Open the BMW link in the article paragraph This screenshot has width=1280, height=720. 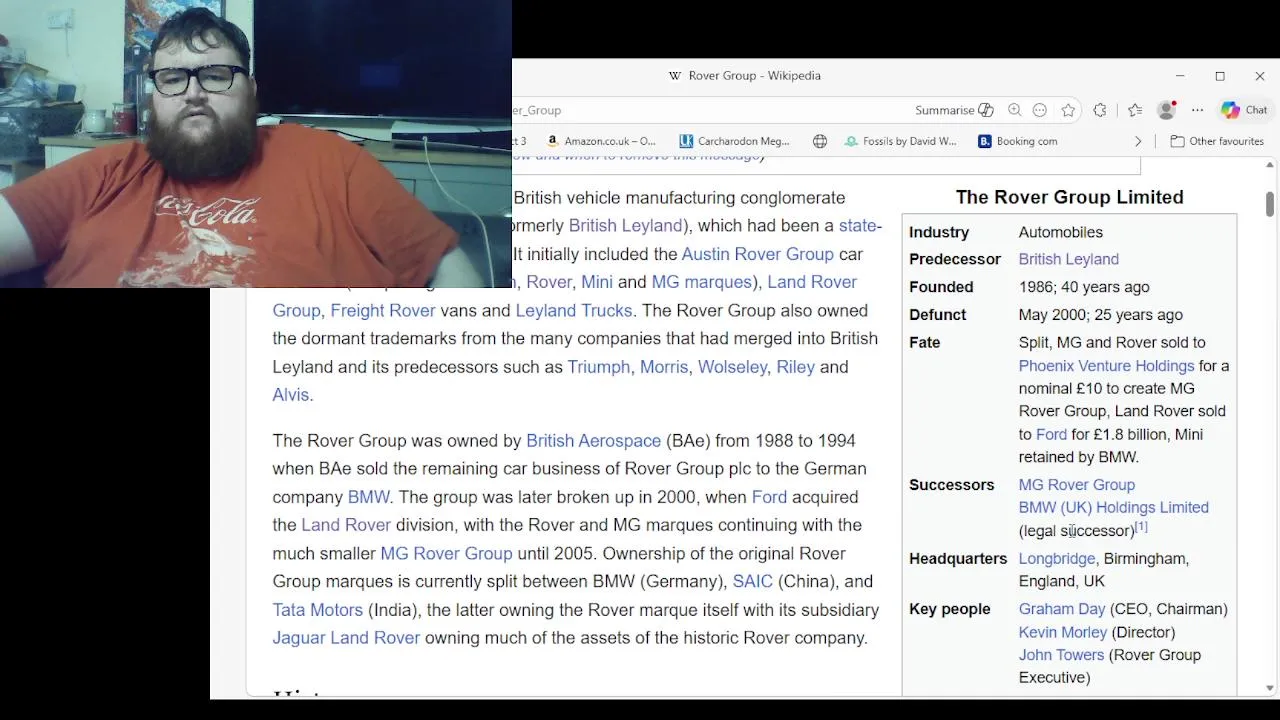(368, 497)
